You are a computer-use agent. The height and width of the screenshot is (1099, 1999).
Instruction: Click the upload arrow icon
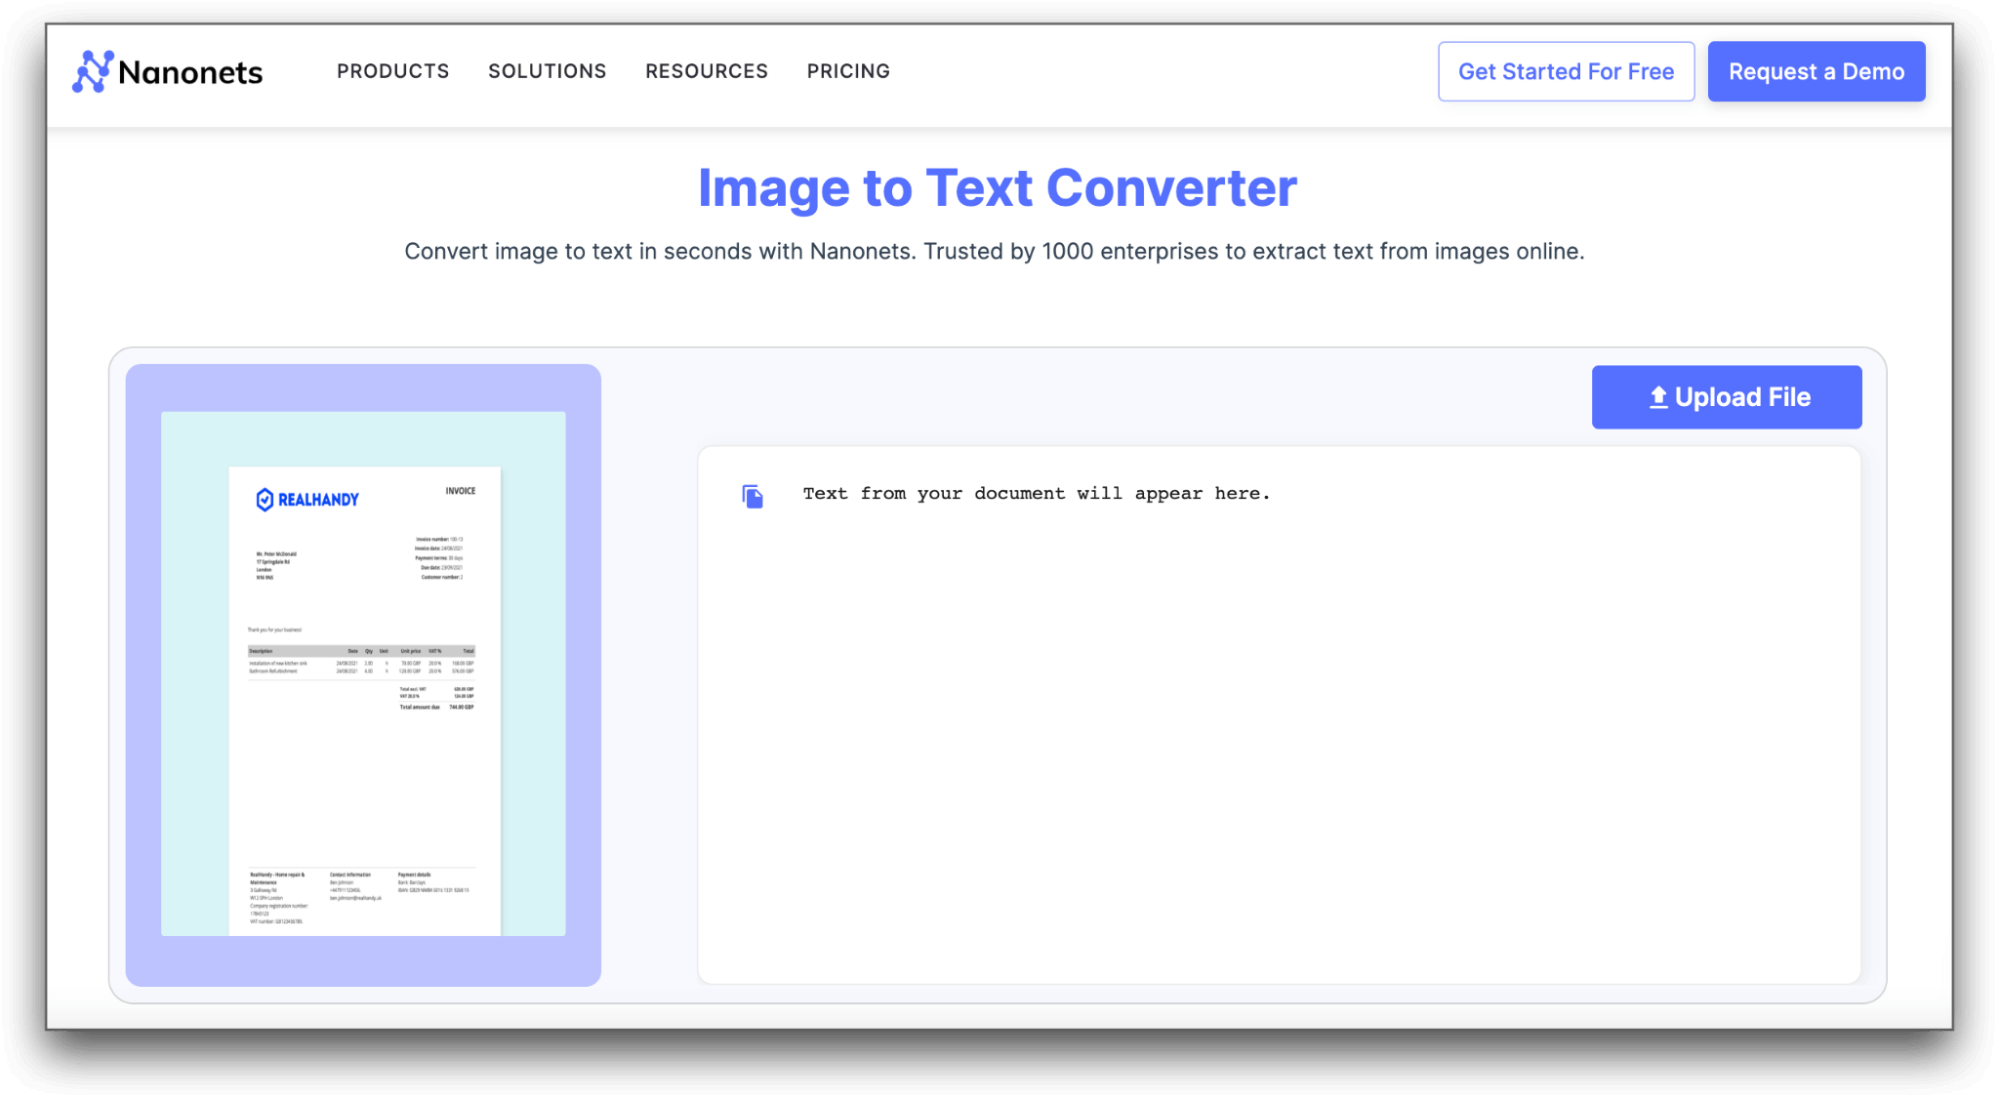[x=1658, y=397]
